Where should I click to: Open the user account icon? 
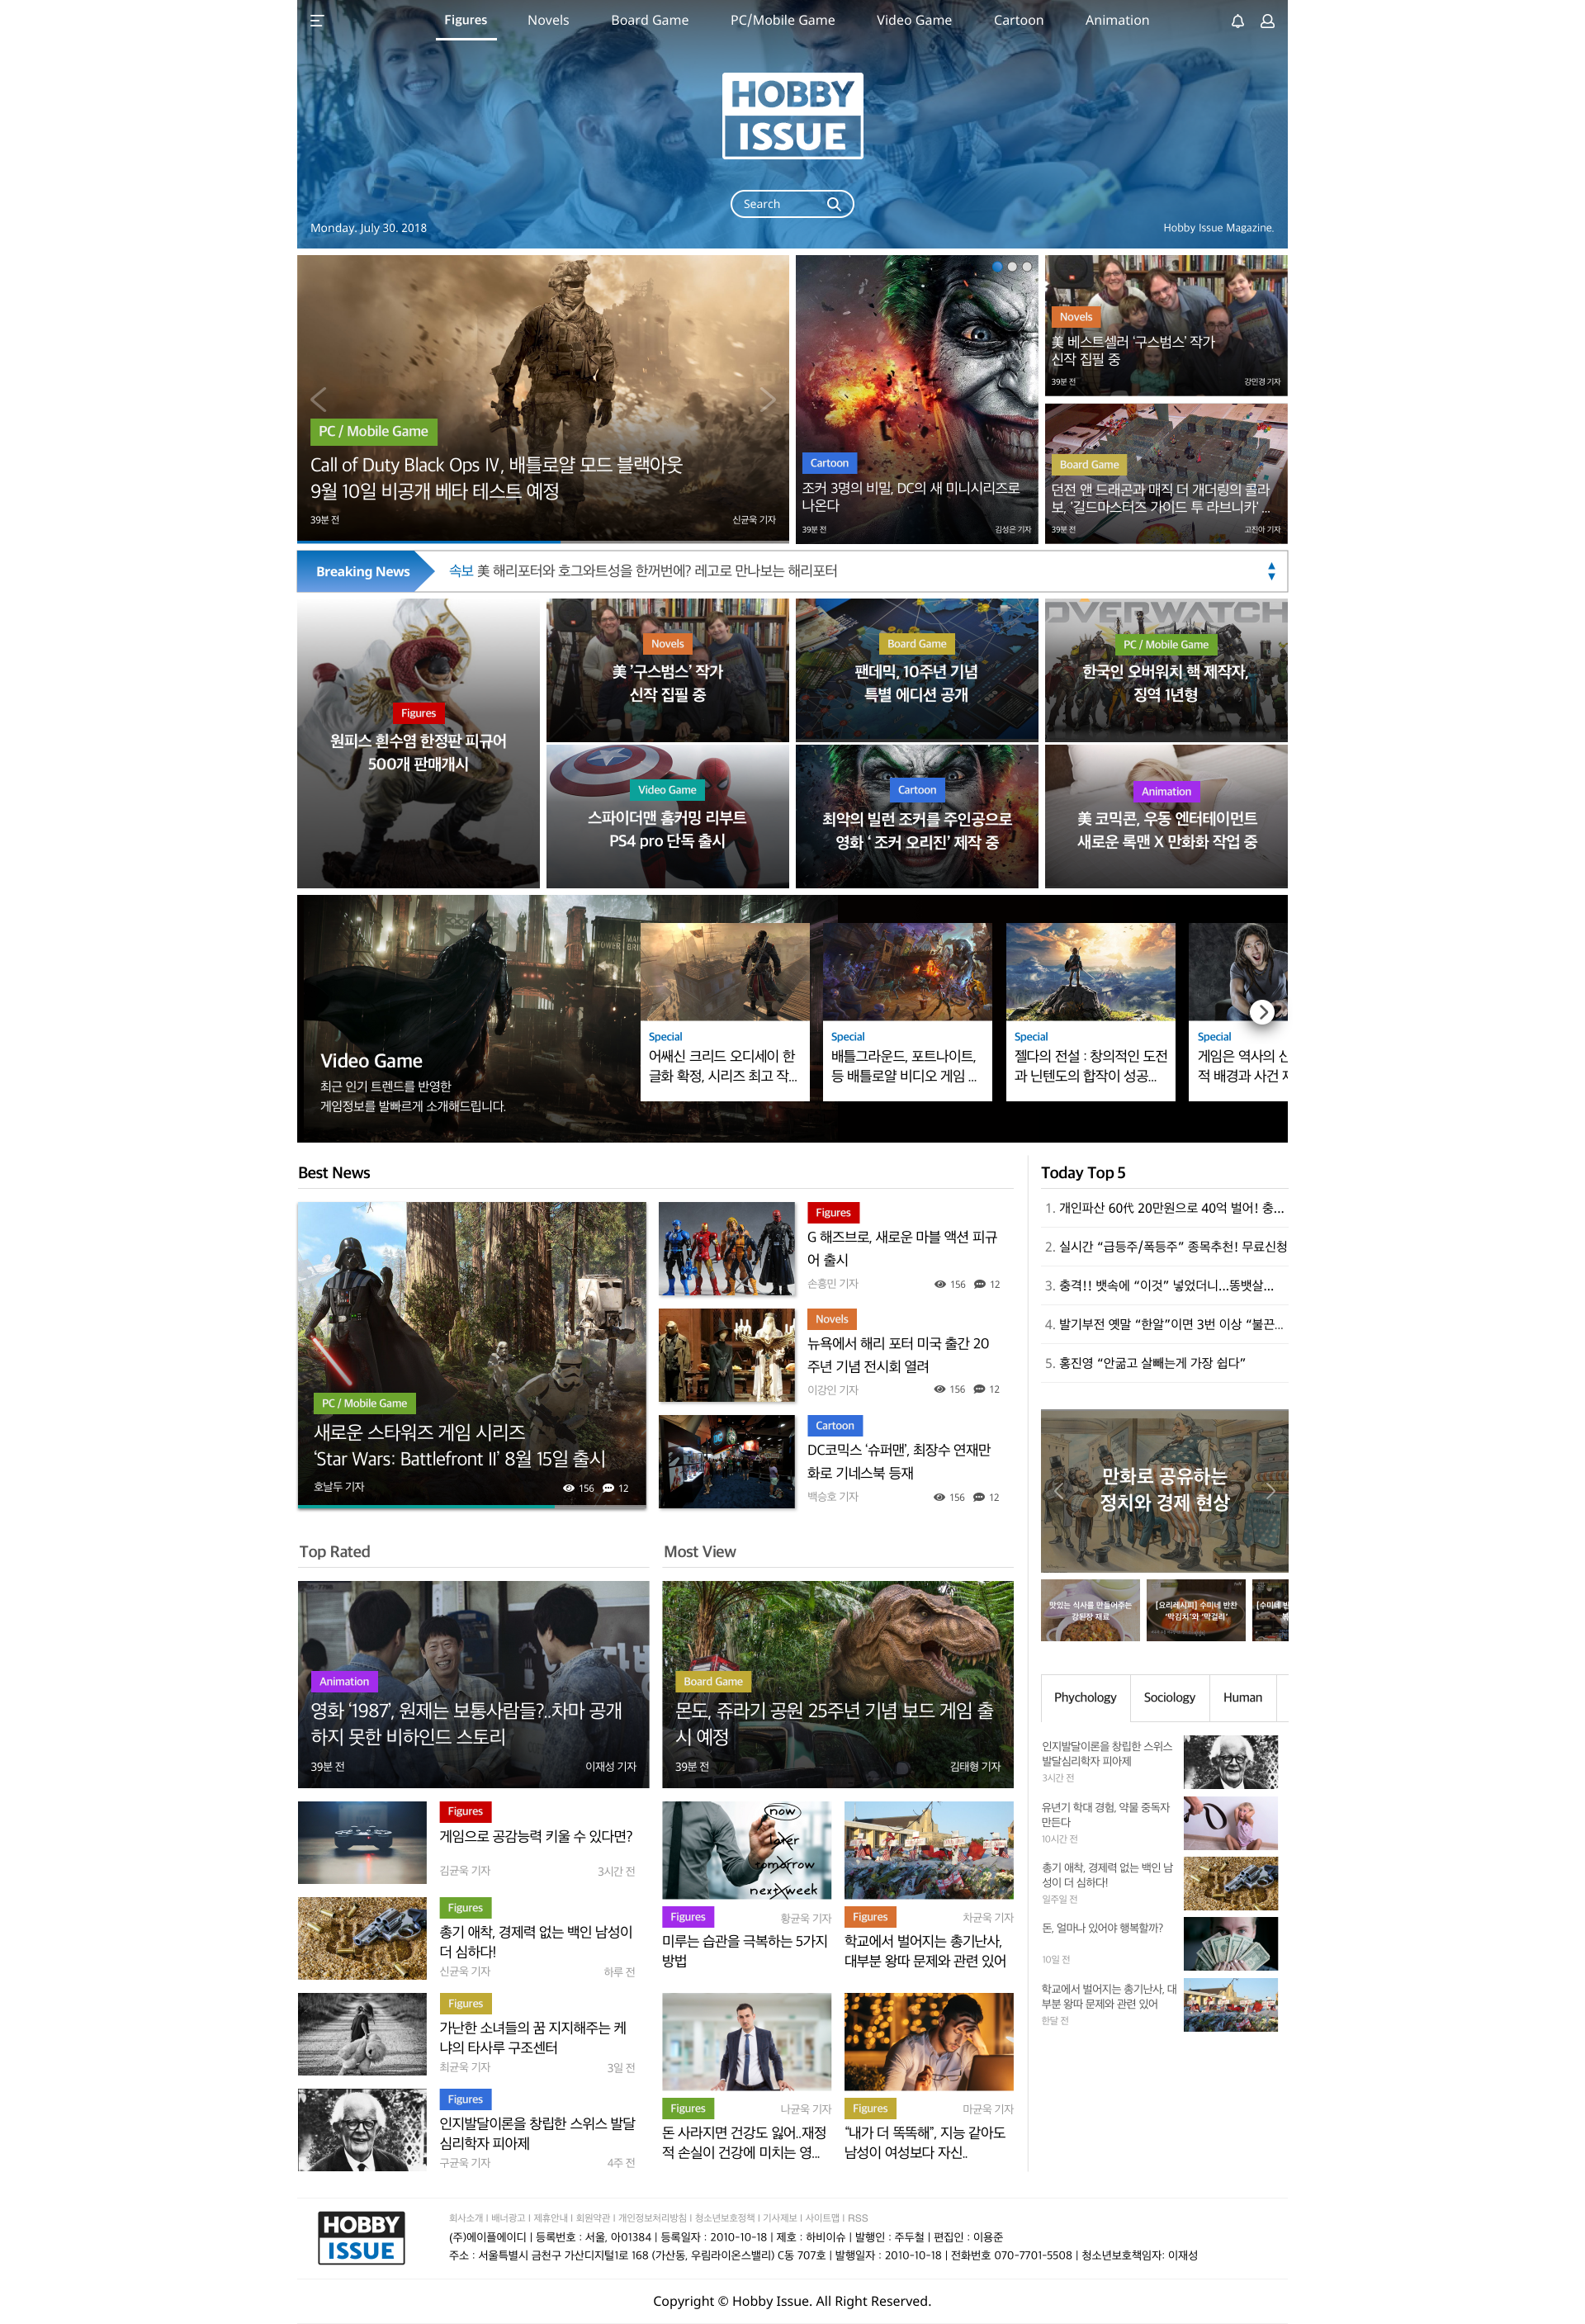1267,21
